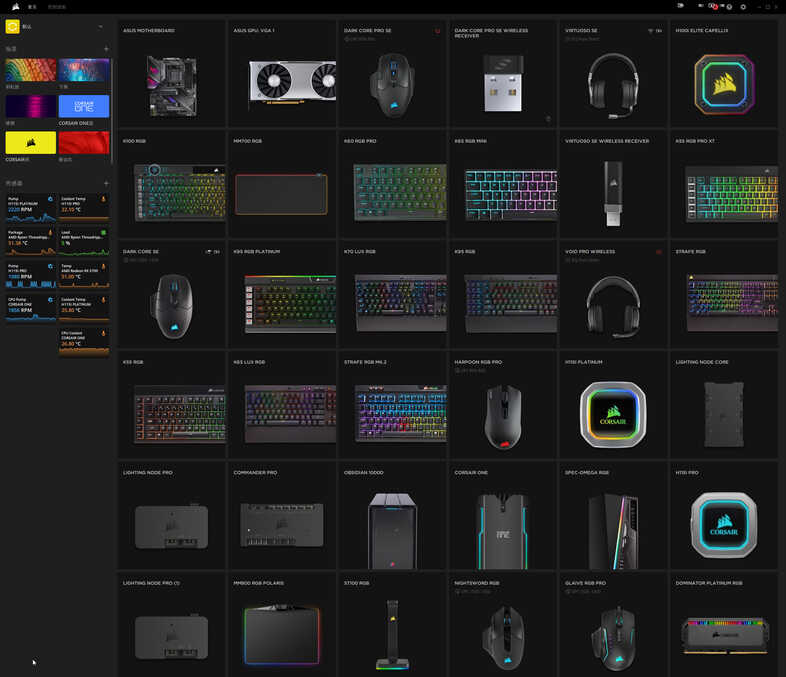
Task: Open the Strafe RGB MK.2 keyboard tile
Action: 392,405
